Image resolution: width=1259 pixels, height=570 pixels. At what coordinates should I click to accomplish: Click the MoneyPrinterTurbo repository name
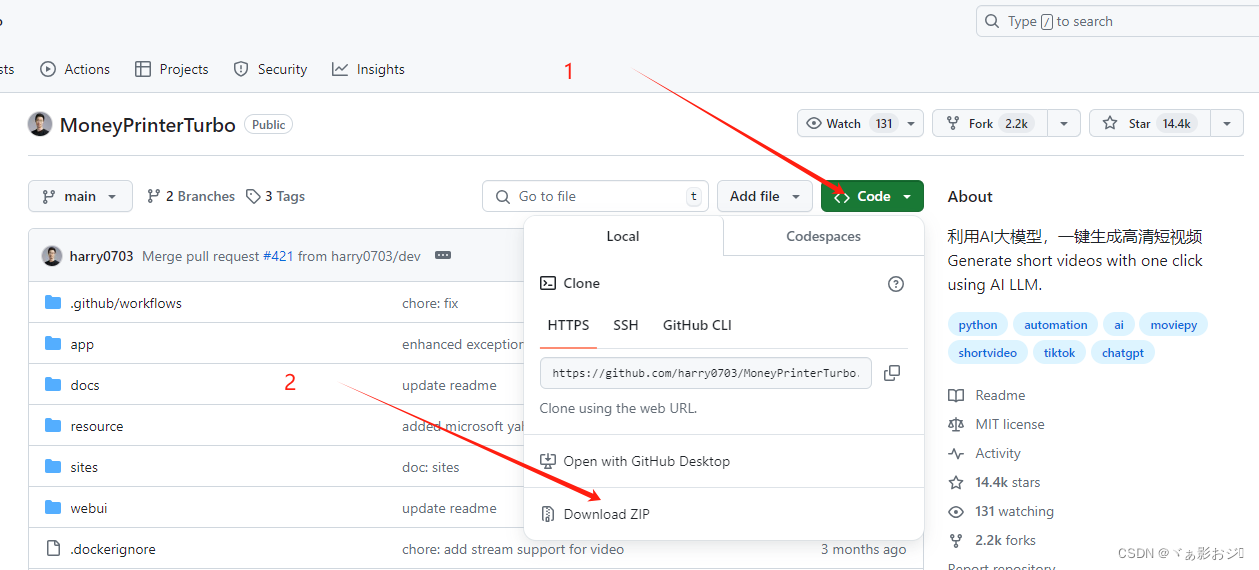click(148, 125)
